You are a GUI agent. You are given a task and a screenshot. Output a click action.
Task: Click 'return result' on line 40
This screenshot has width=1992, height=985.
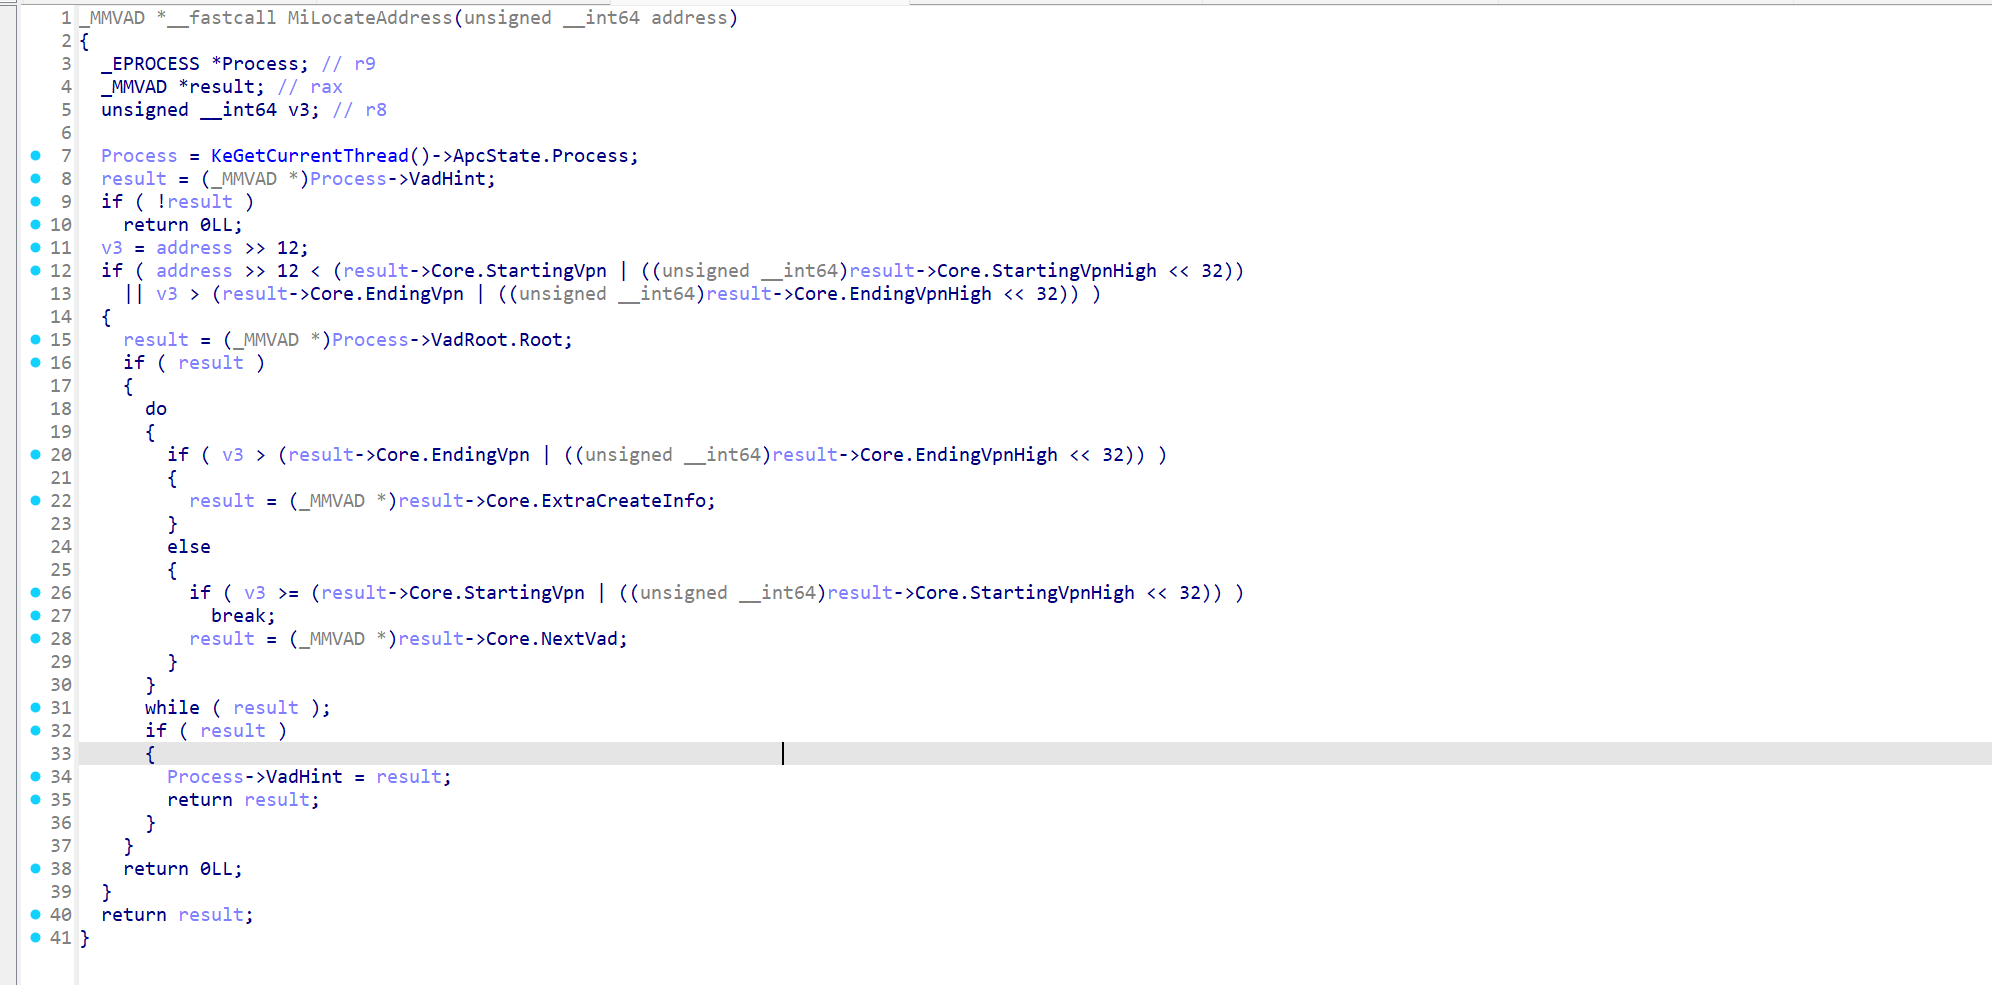point(172,915)
